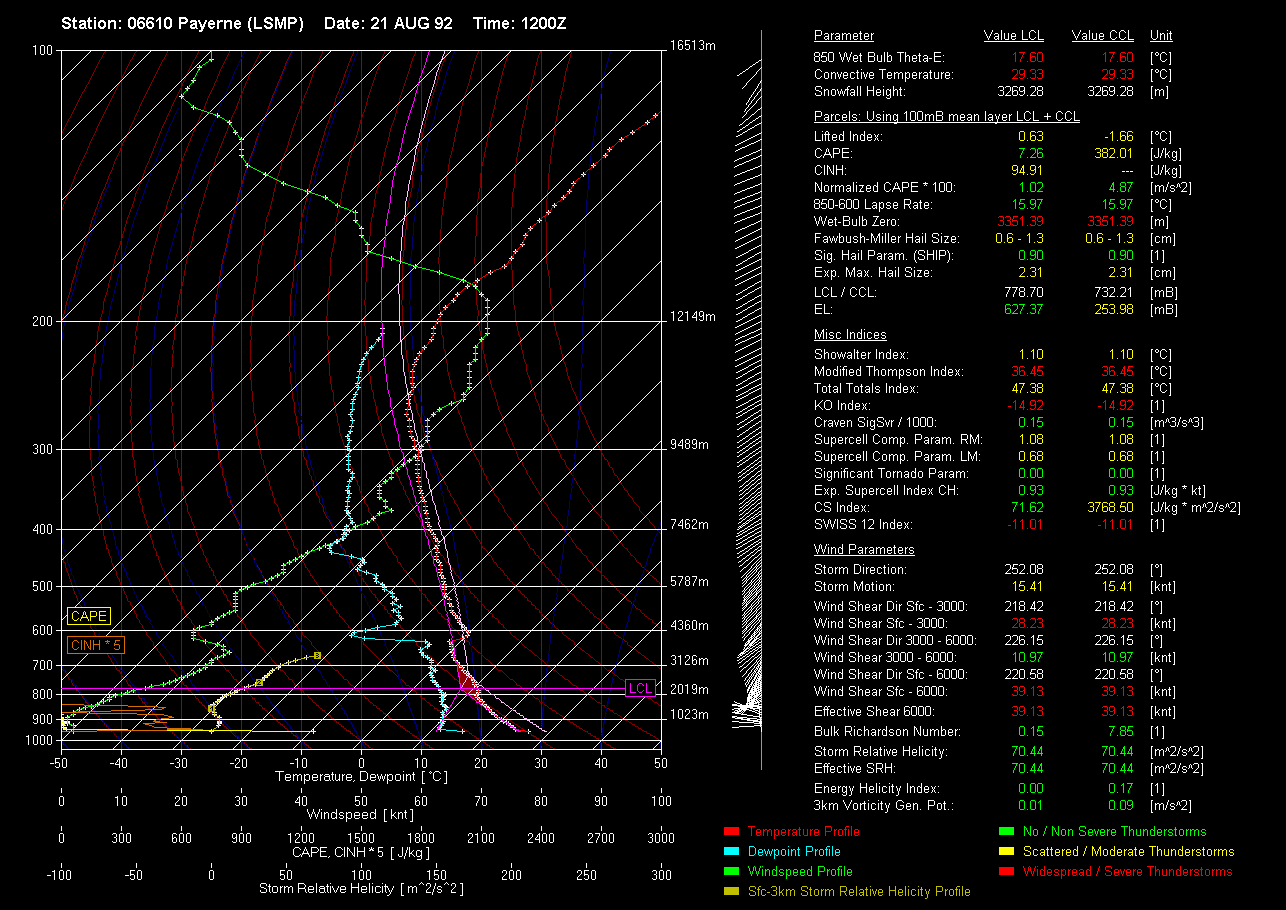Click the yellow Scattered / Moderate Thunderstorms swatch
The width and height of the screenshot is (1286, 910).
pyautogui.click(x=1005, y=852)
